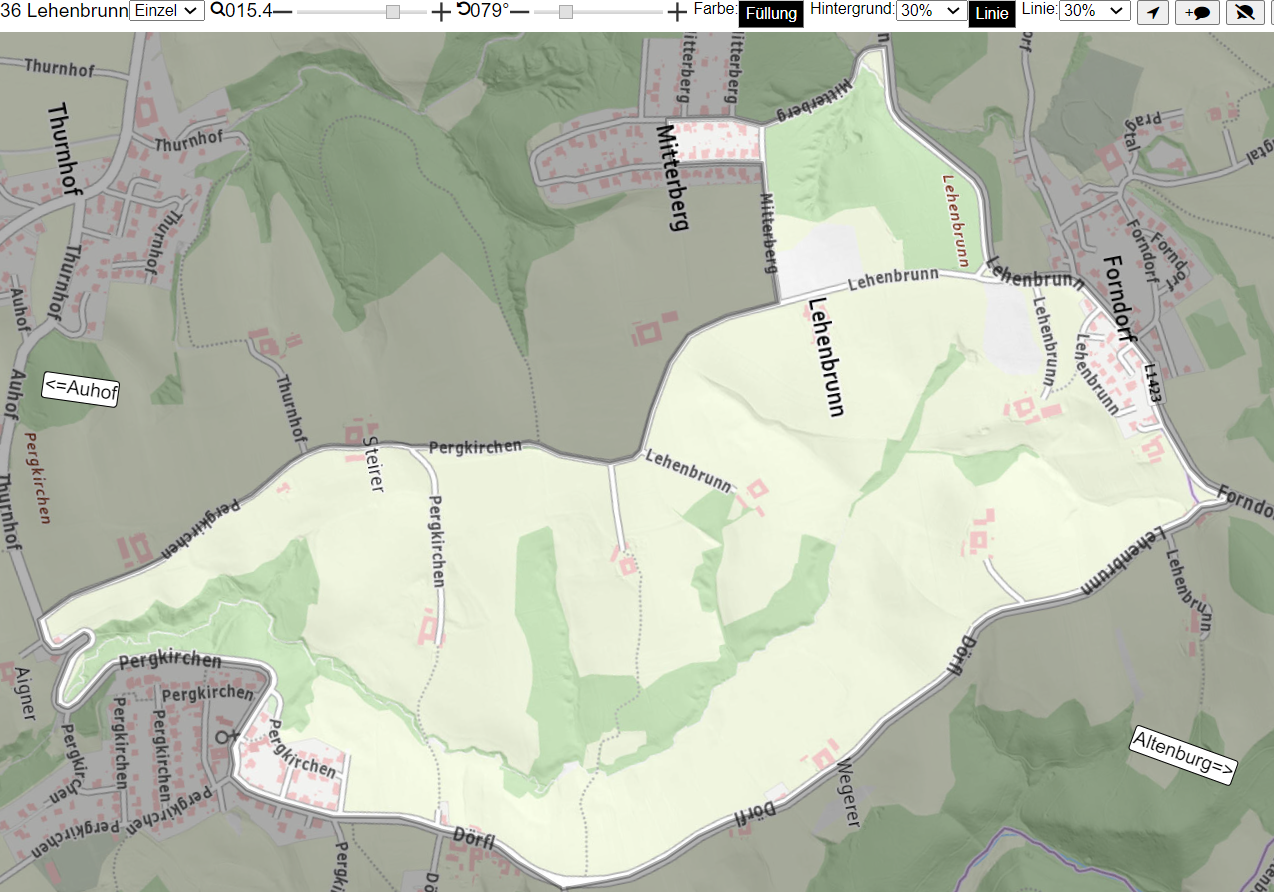This screenshot has height=892, width=1274.
Task: Open the Linie opacity dropdown
Action: coord(1094,11)
